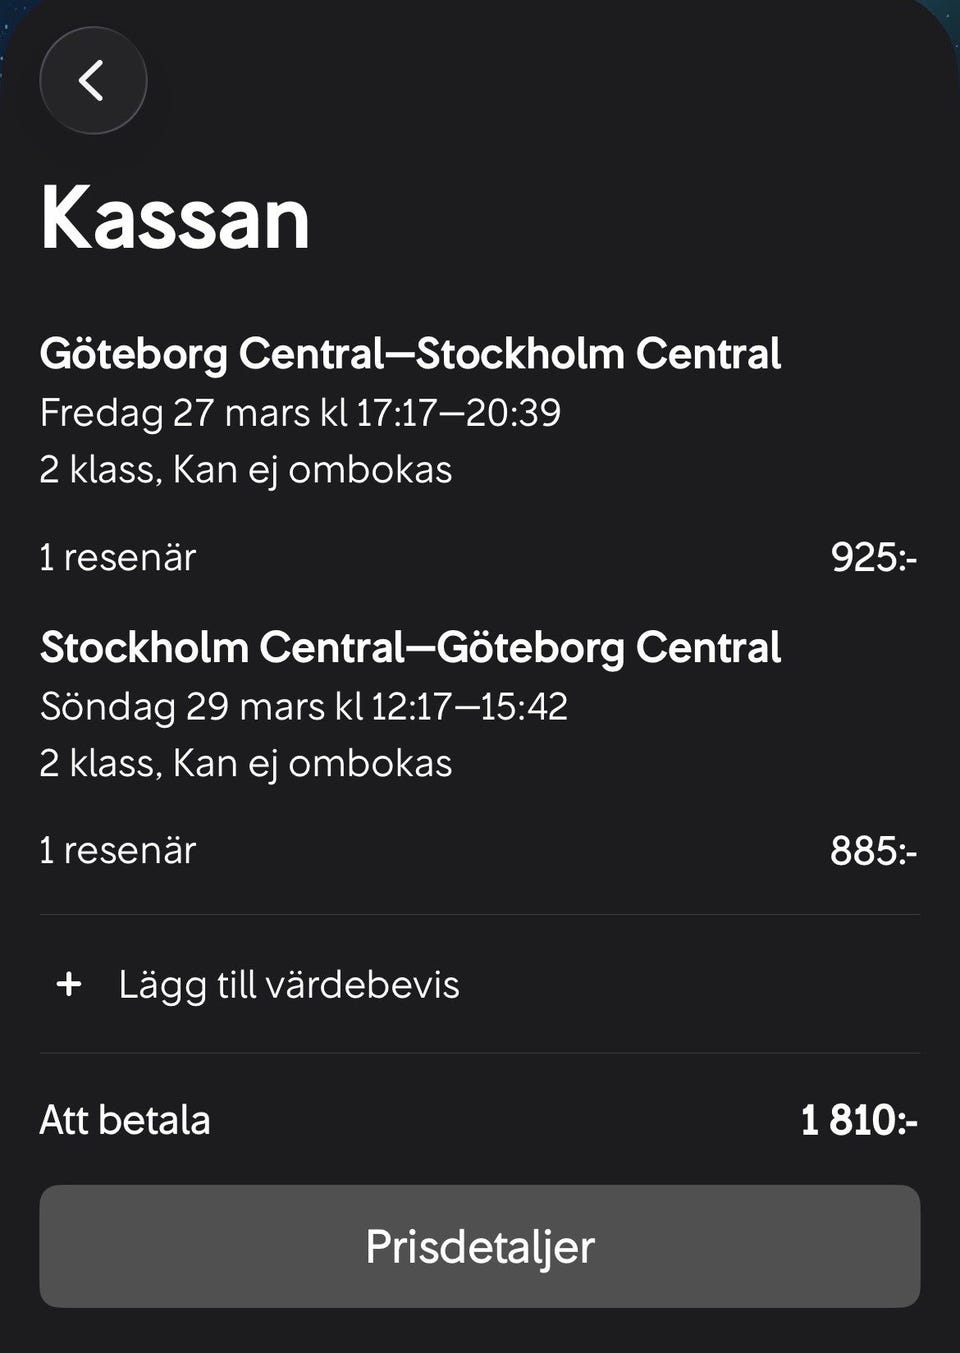Tap 1 resenär next to the 885:- price
Image resolution: width=960 pixels, height=1353 pixels.
(118, 851)
